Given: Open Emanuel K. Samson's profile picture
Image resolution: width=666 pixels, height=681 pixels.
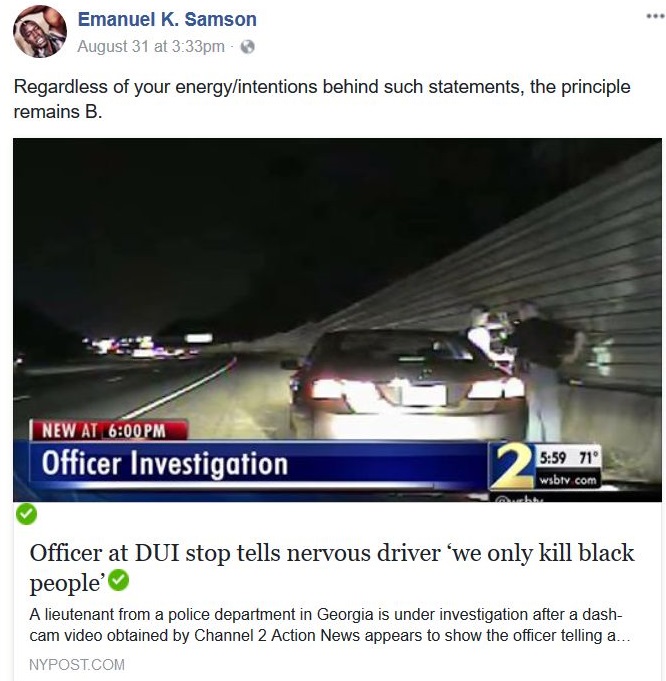Looking at the screenshot, I should [x=40, y=31].
